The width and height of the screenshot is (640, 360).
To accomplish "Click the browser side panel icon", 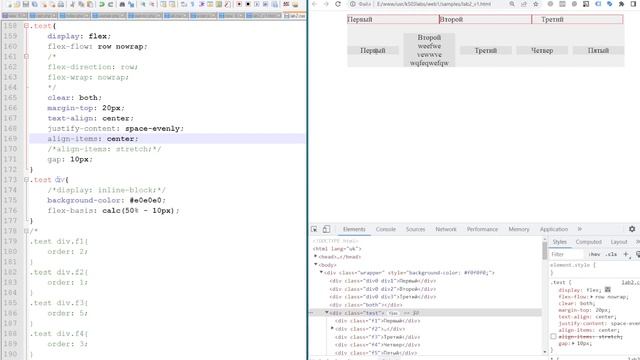I will (633, 4).
